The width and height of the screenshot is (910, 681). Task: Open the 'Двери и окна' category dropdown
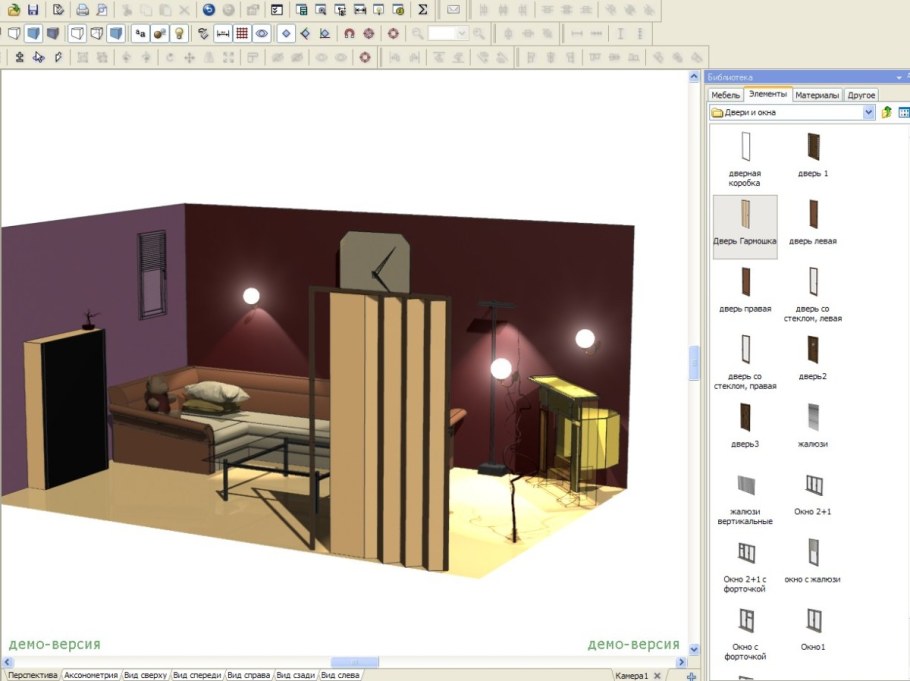tap(868, 113)
